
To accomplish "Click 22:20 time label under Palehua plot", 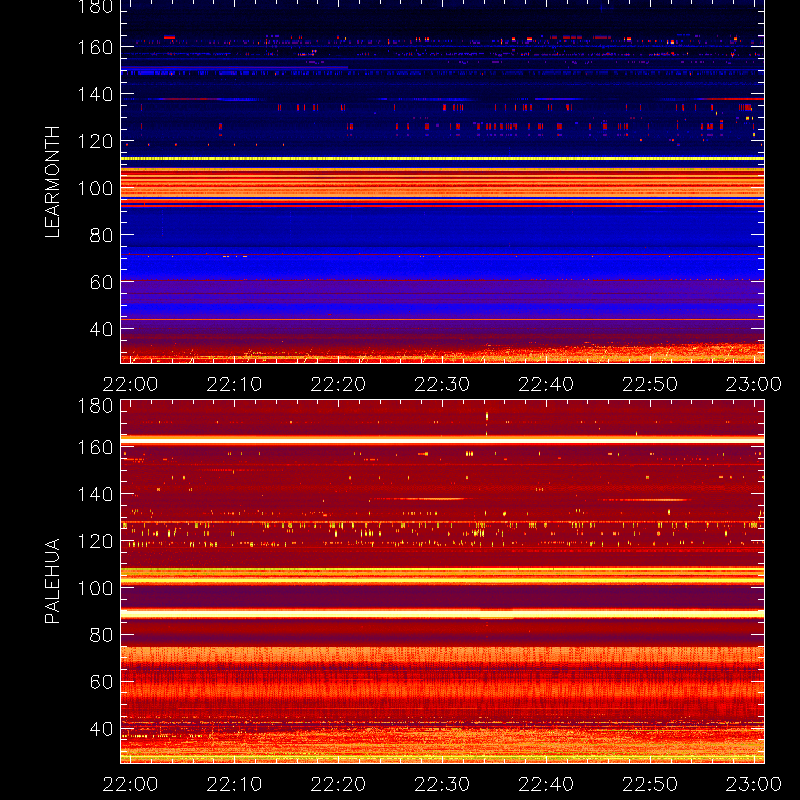I will (x=338, y=784).
